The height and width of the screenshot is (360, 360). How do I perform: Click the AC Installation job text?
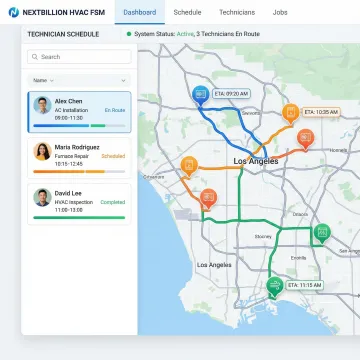71,110
